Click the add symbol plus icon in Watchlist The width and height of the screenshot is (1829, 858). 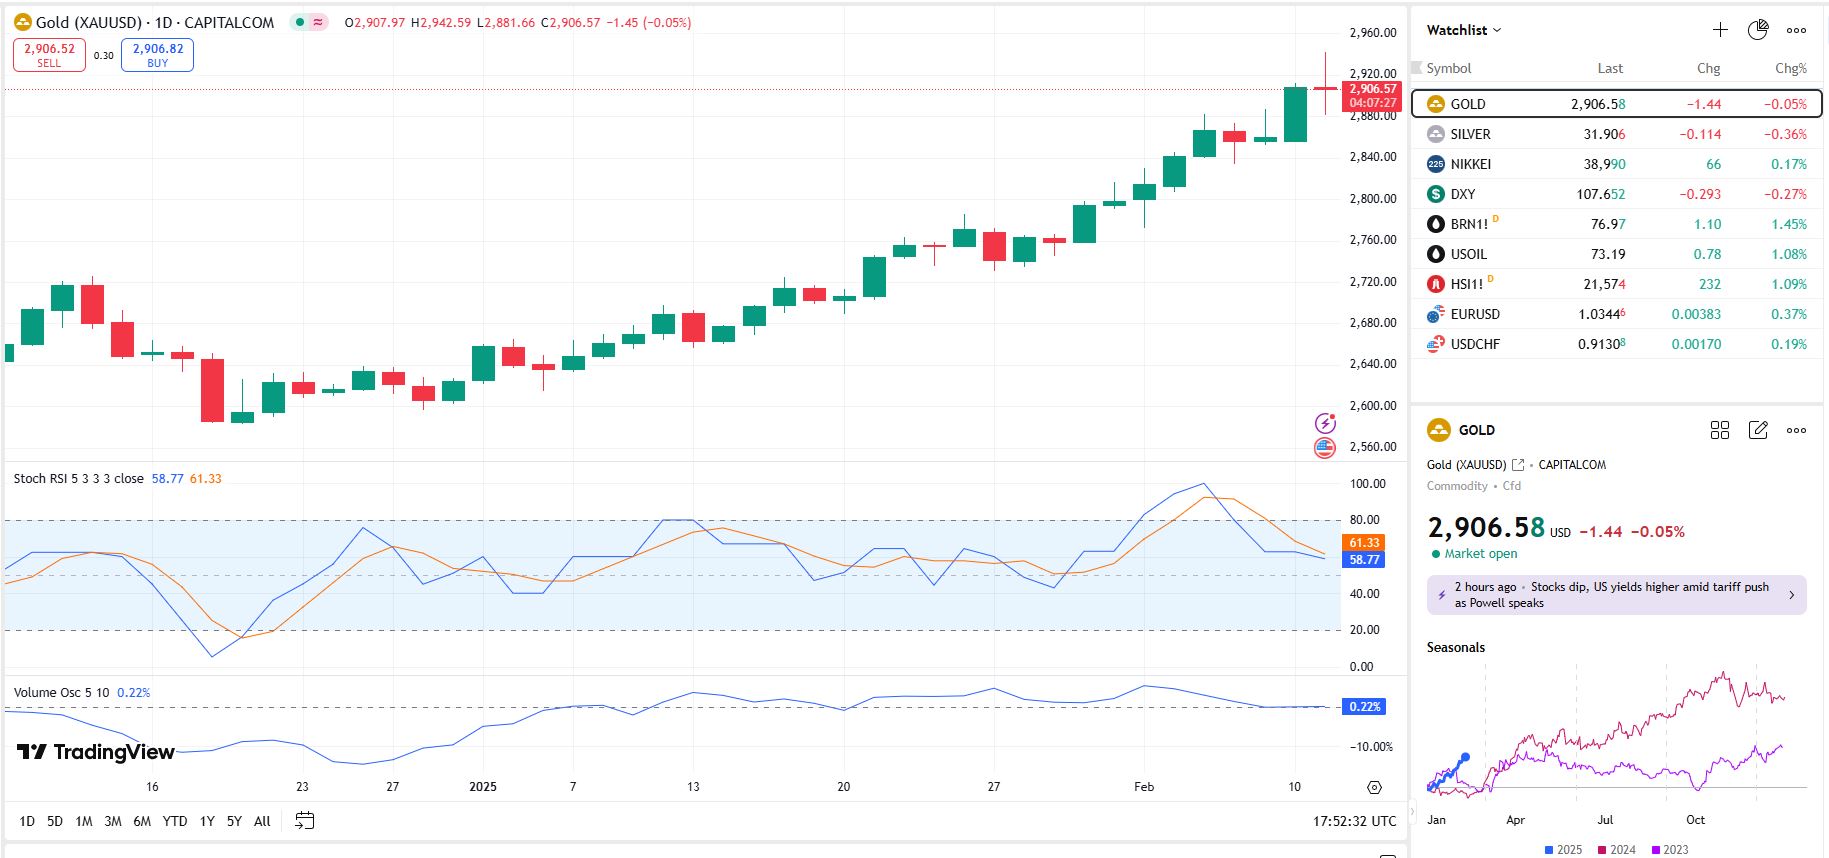pyautogui.click(x=1720, y=30)
